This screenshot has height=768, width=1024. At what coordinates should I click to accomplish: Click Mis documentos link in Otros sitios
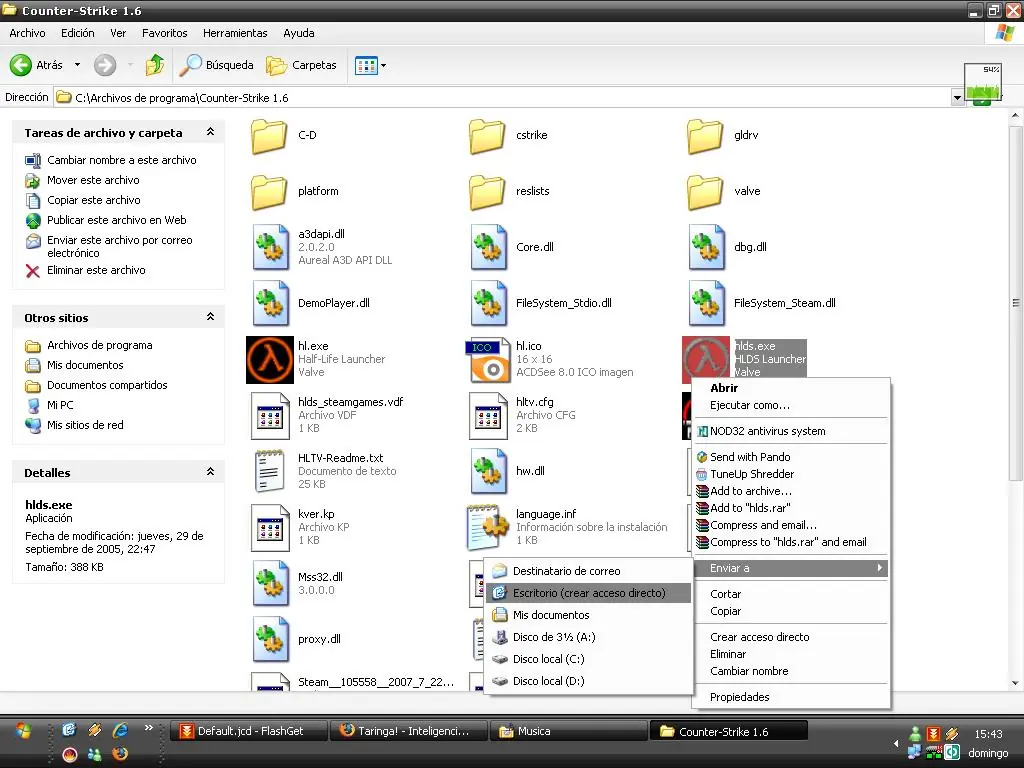click(85, 365)
